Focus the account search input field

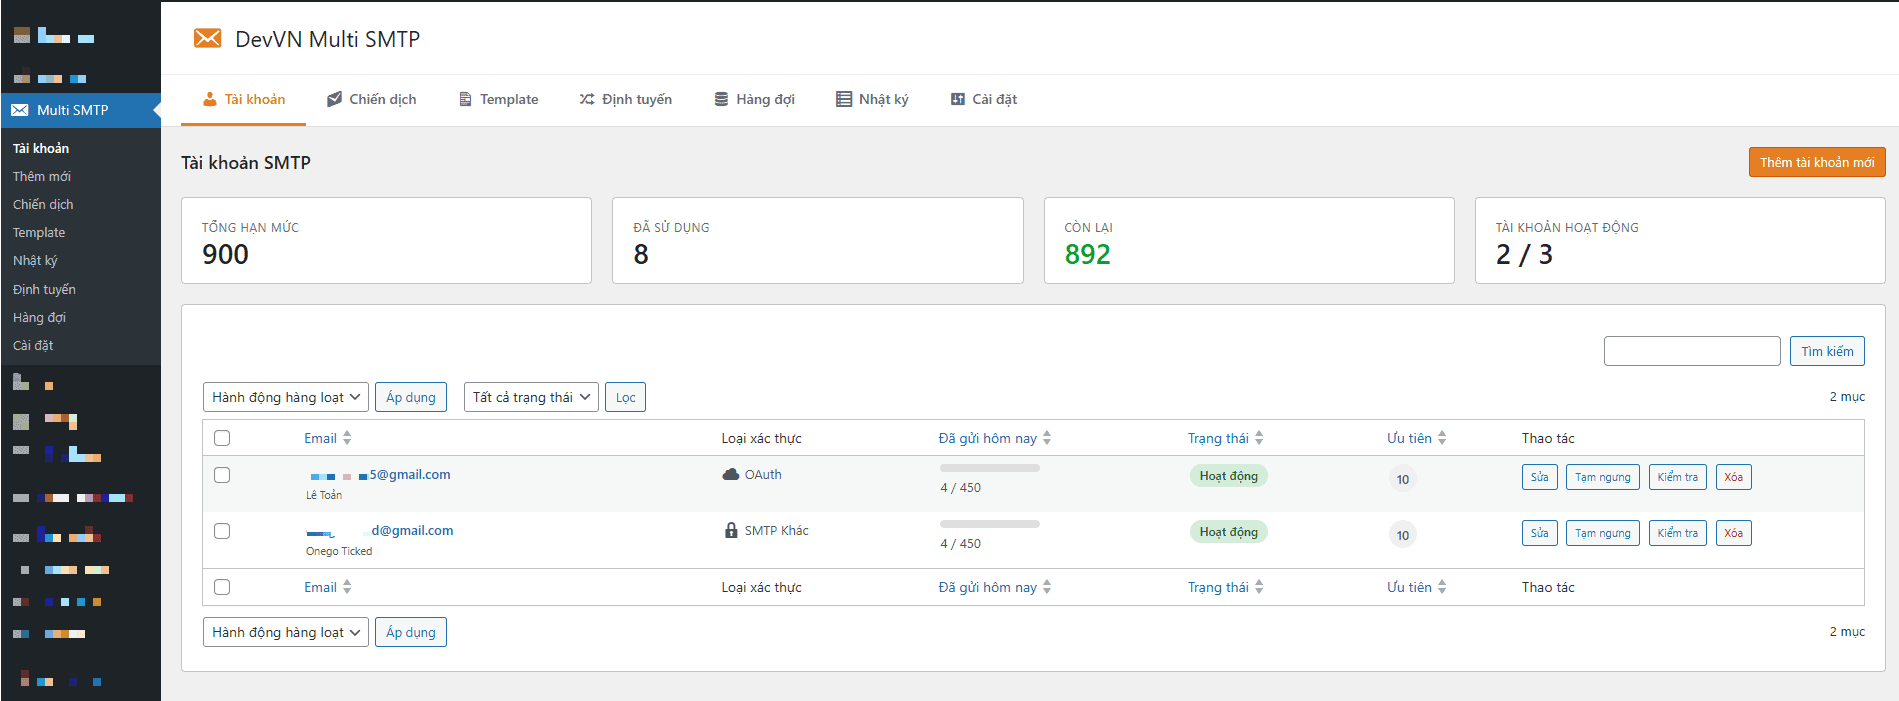click(x=1691, y=351)
